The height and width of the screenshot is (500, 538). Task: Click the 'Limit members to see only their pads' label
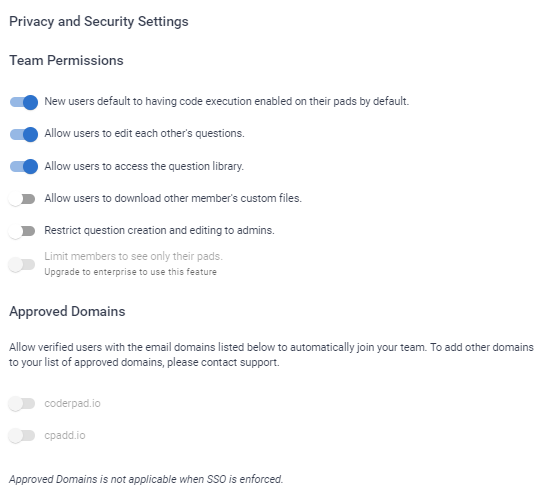pos(133,256)
